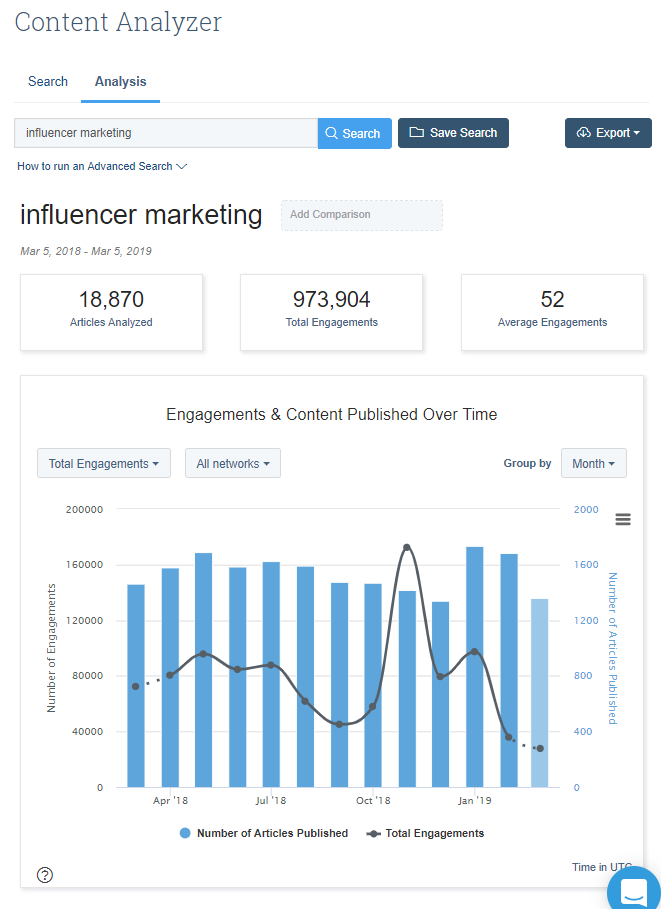Click the November engagement peak data point
The width and height of the screenshot is (661, 909).
click(406, 547)
